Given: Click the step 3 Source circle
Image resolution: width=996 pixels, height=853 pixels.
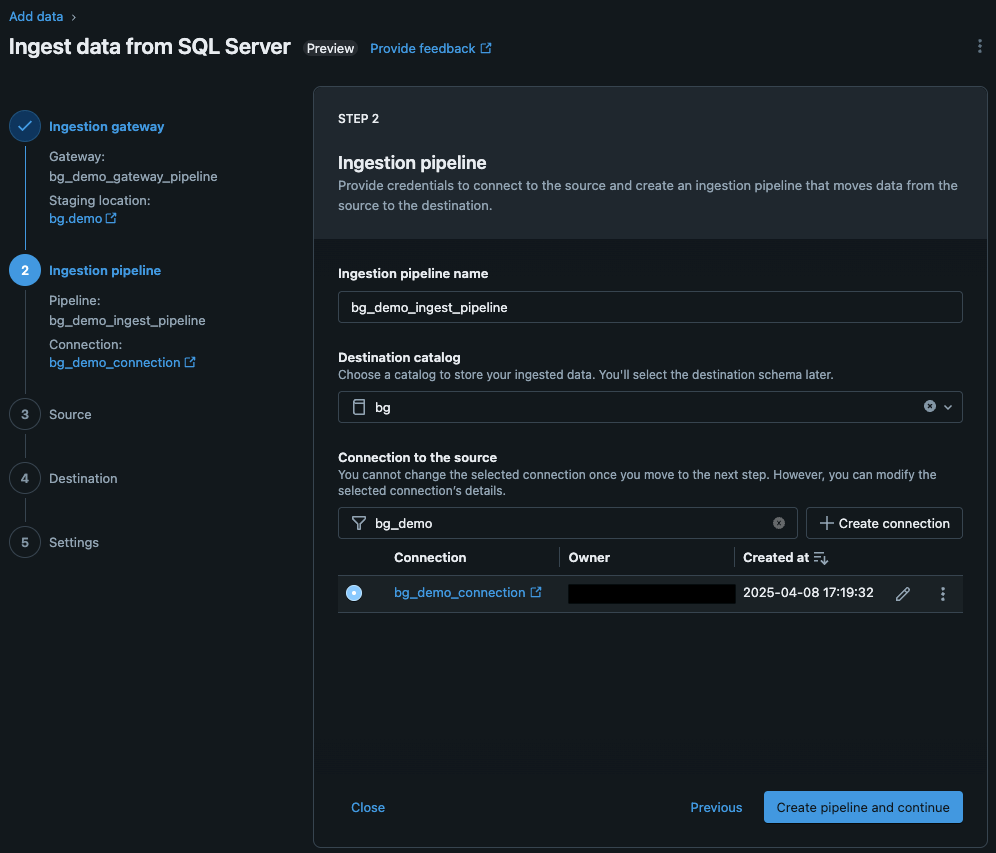Looking at the screenshot, I should point(25,414).
